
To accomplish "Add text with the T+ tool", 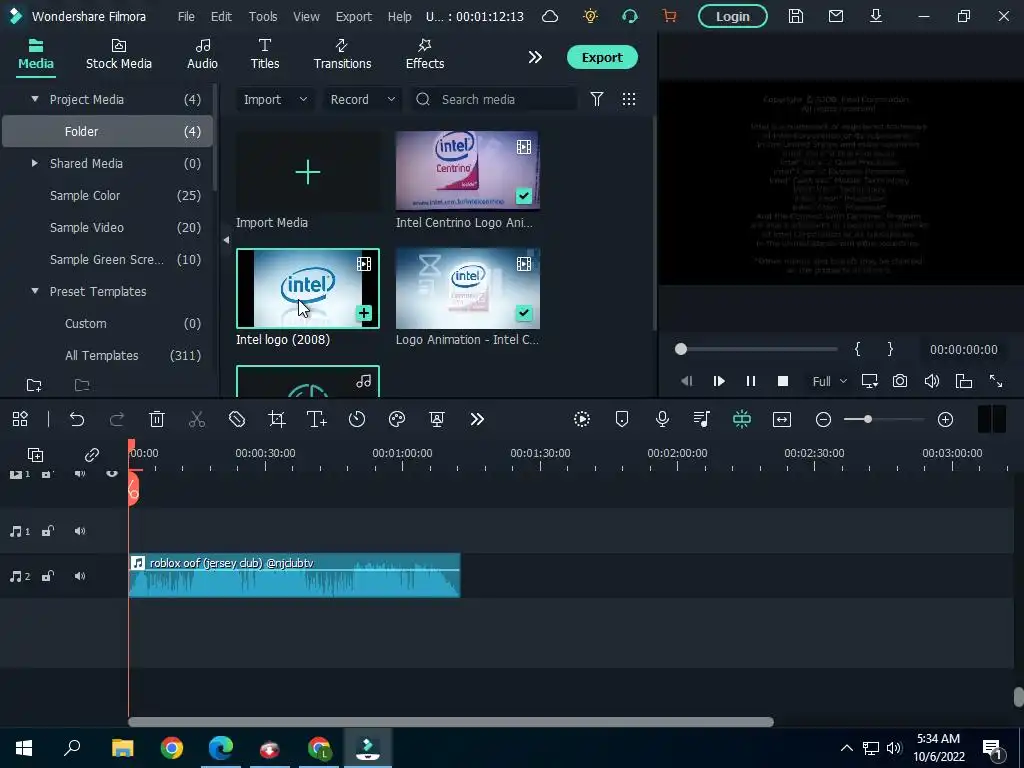I will [317, 419].
